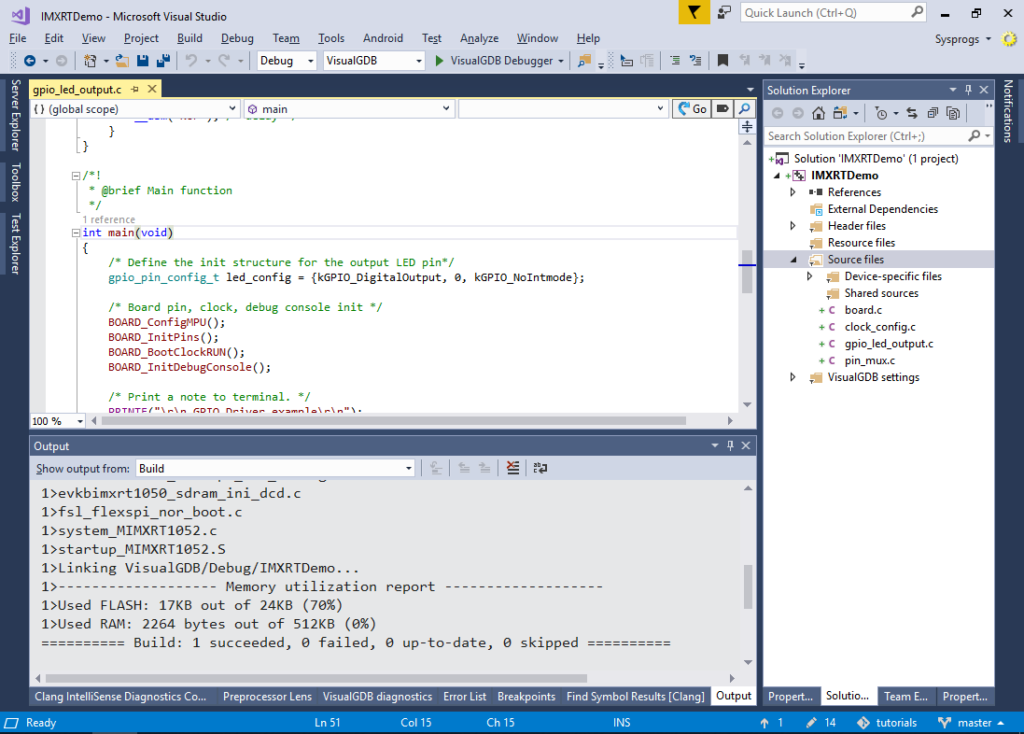Viewport: 1024px width, 734px height.
Task: Click the Home icon in Solution Explorer
Action: (x=818, y=114)
